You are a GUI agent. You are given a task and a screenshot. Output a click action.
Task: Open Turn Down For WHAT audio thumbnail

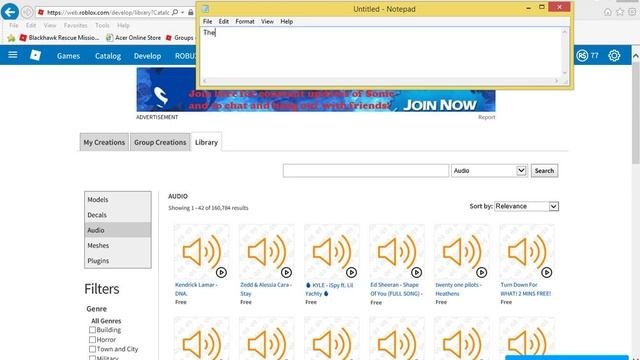pos(527,252)
